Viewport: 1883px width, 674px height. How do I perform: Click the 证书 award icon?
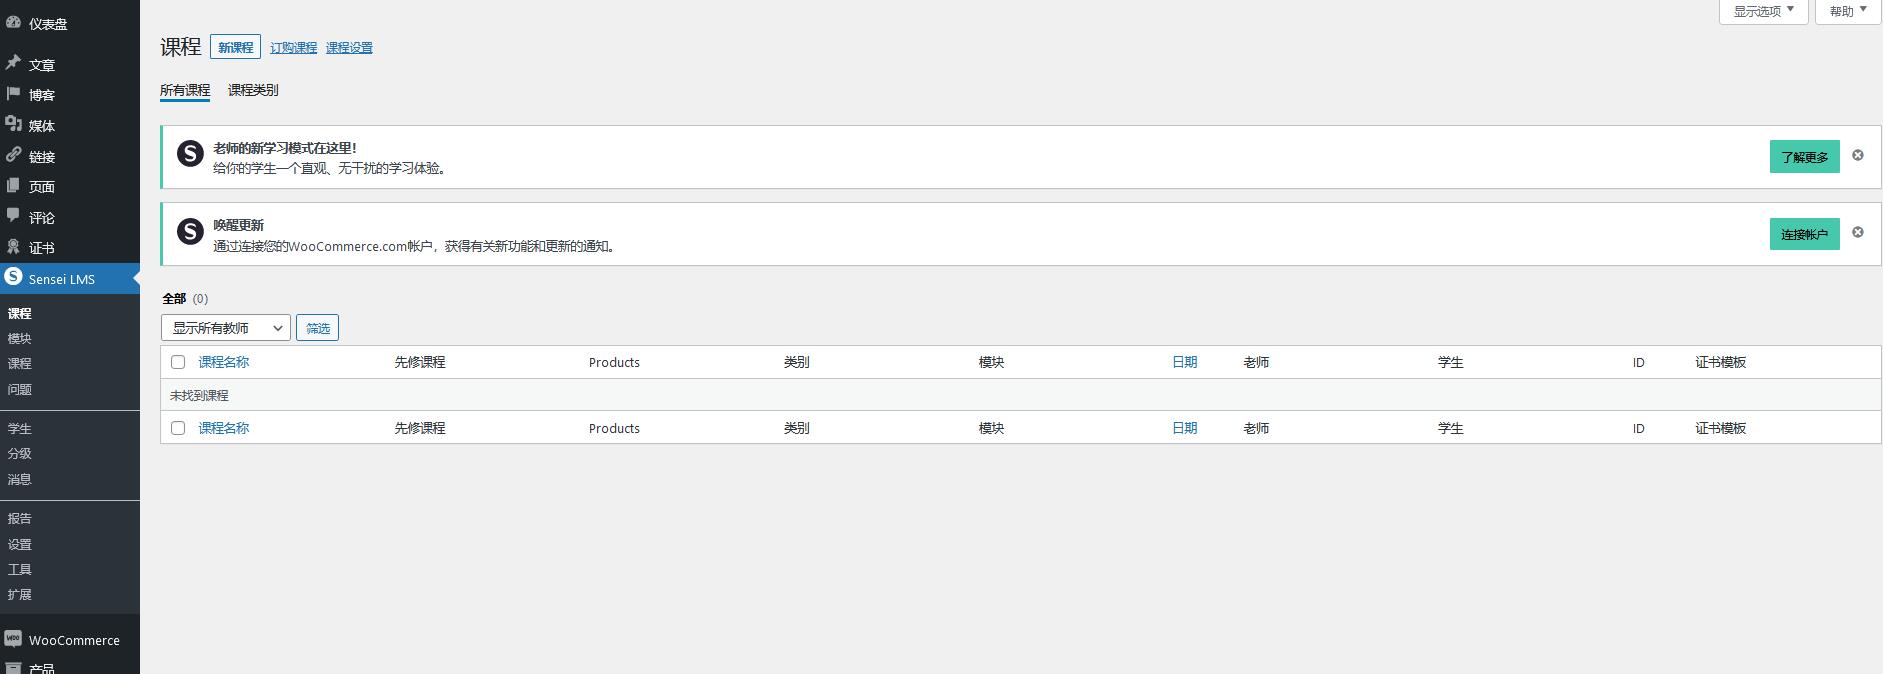[13, 246]
